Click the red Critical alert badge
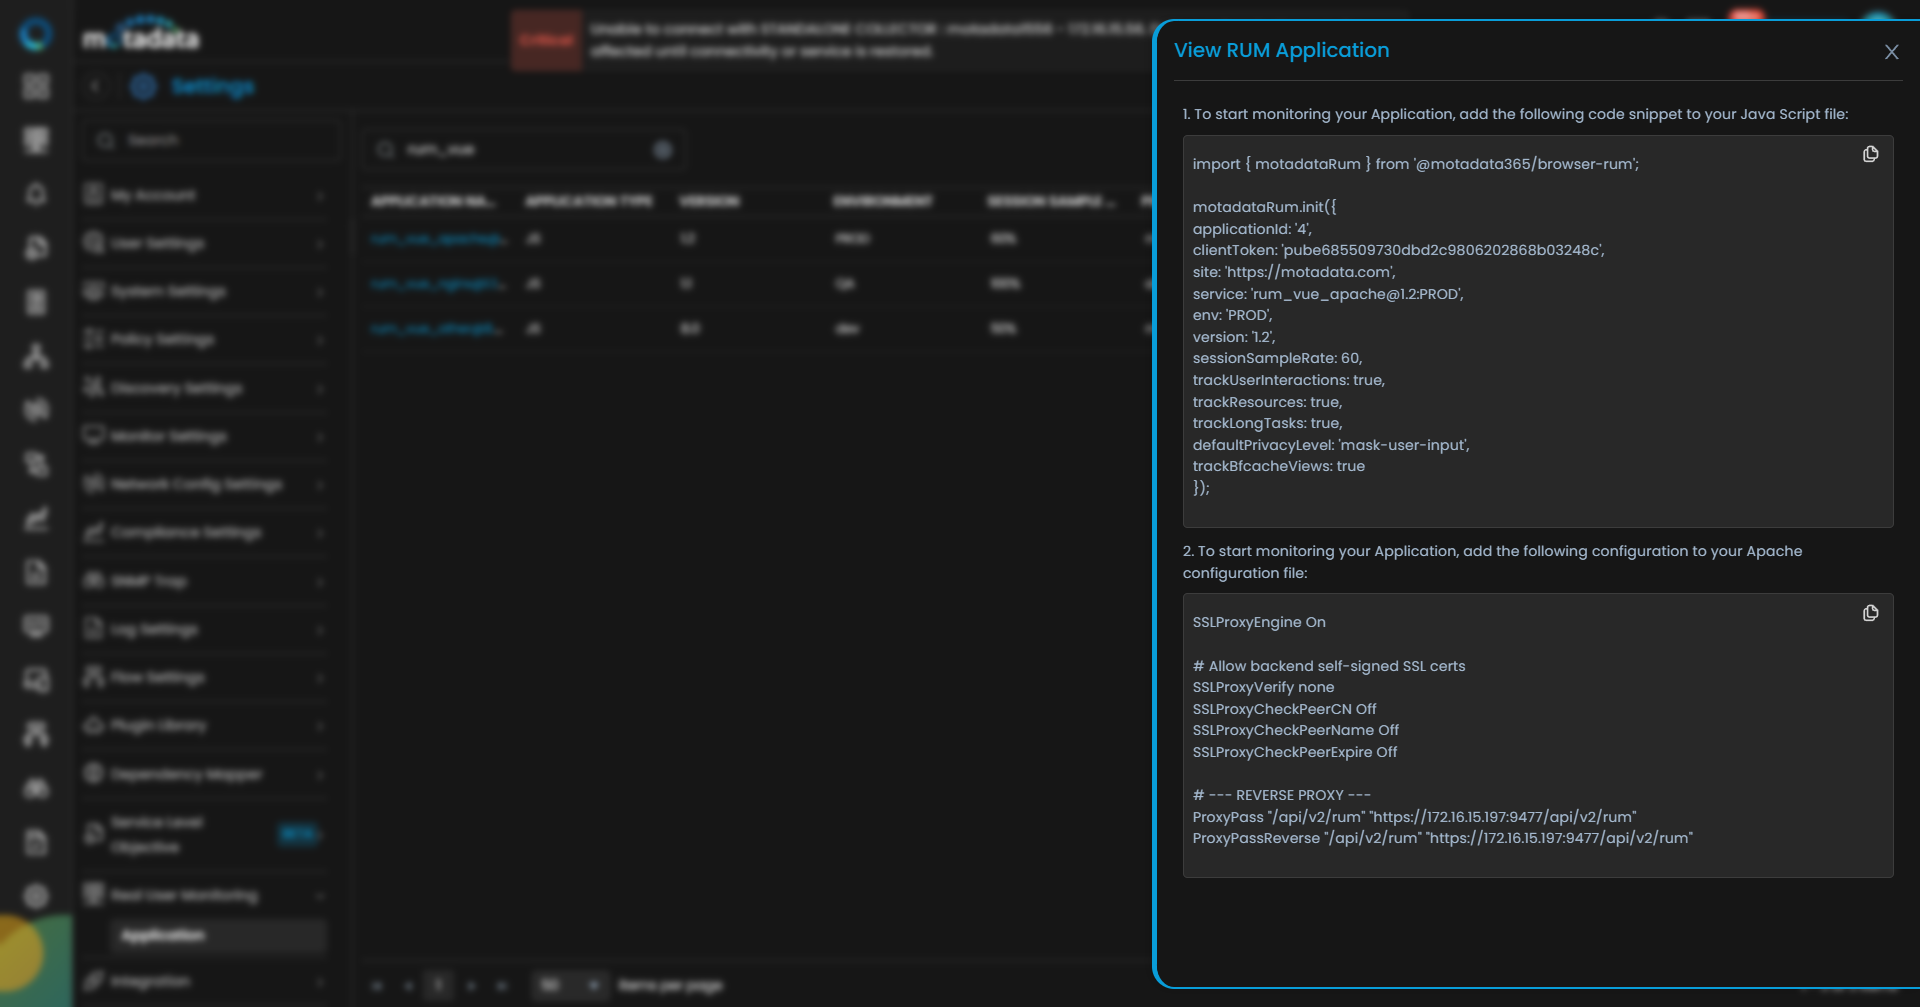1920x1007 pixels. 546,41
